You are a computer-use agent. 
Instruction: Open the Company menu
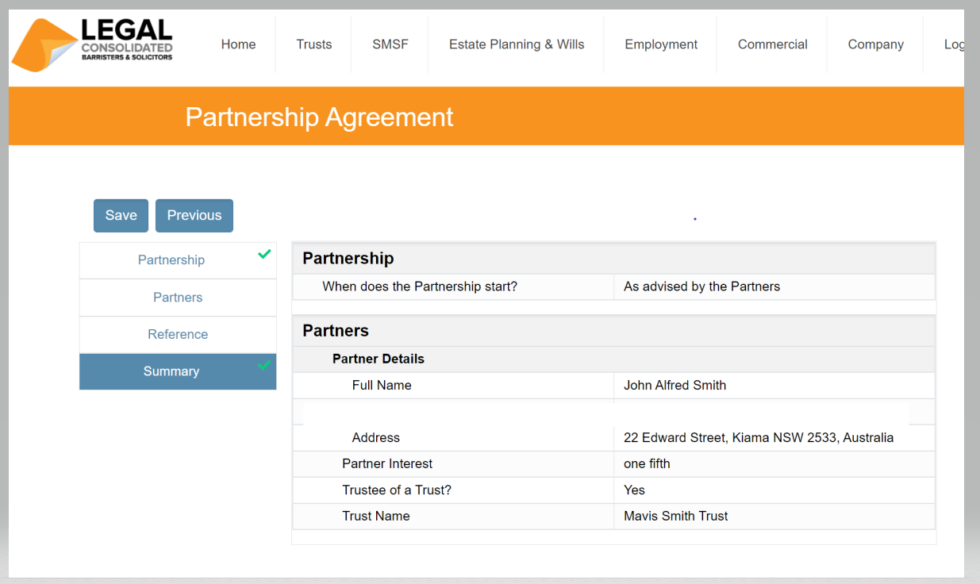pos(875,44)
